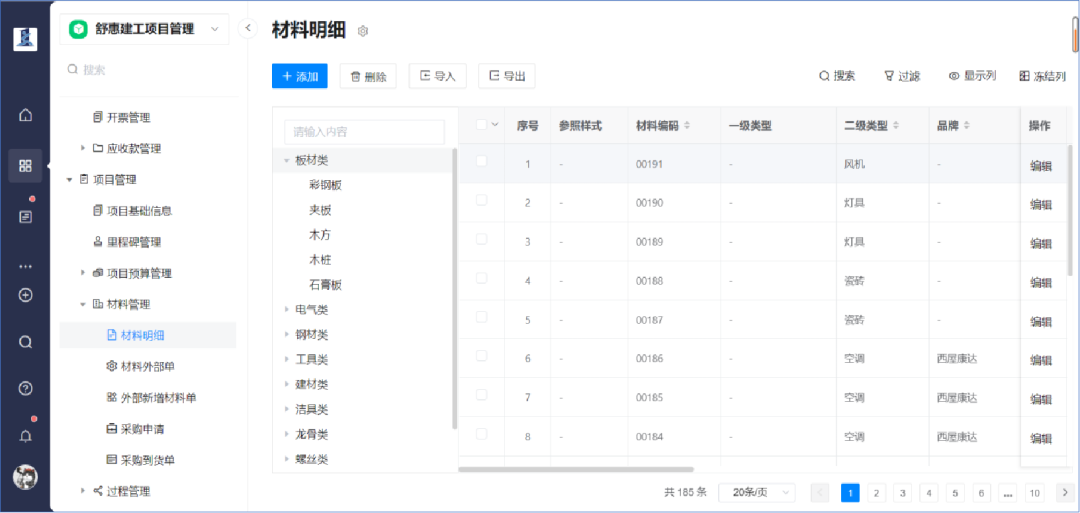Click the 导入 button
This screenshot has height=513, width=1080.
coord(438,76)
